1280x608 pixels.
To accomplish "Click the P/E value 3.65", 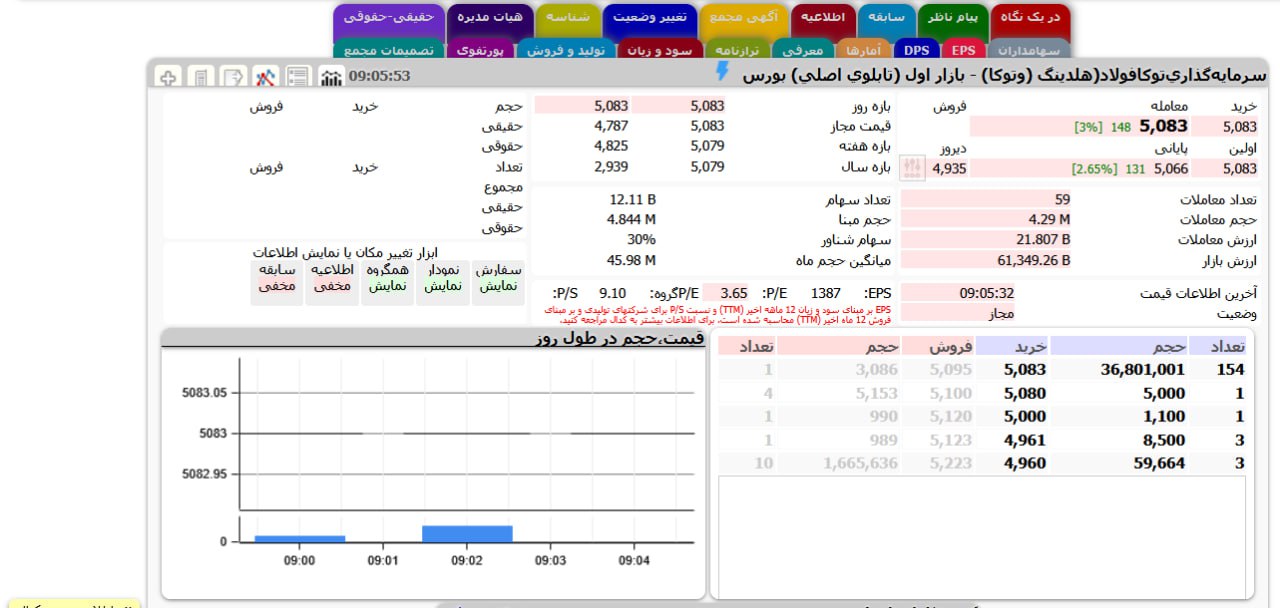I will [x=733, y=293].
